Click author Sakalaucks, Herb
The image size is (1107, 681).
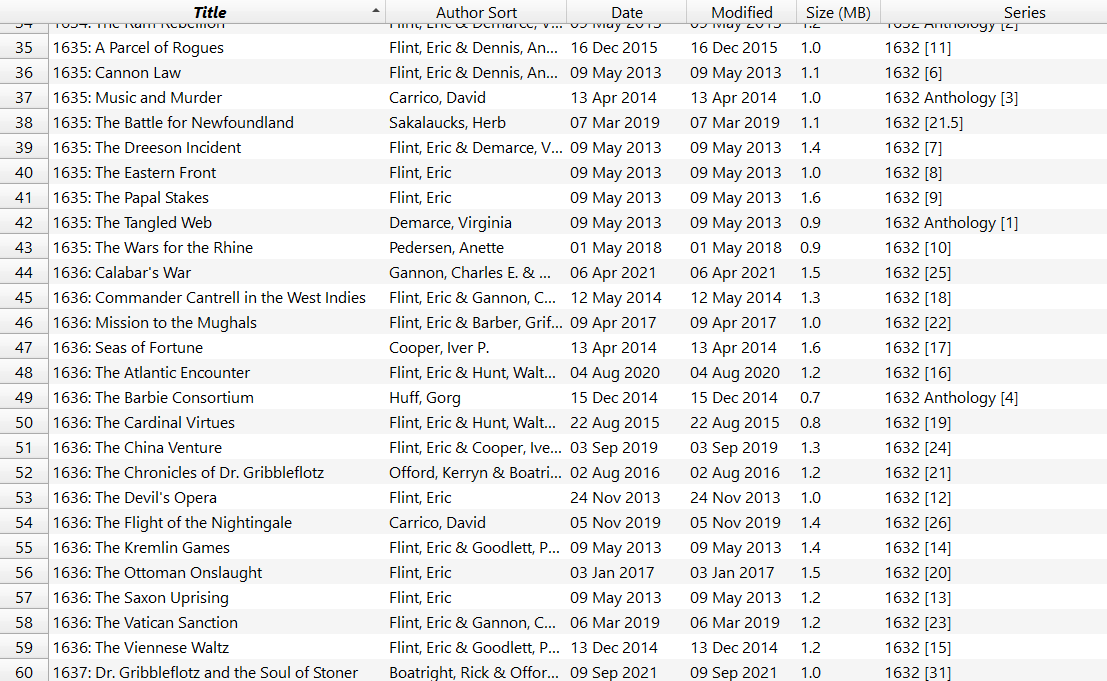coord(448,123)
